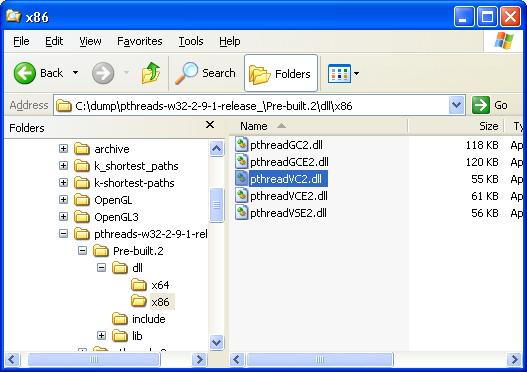Click the green Go arrow button
The width and height of the screenshot is (527, 372).
tap(481, 105)
